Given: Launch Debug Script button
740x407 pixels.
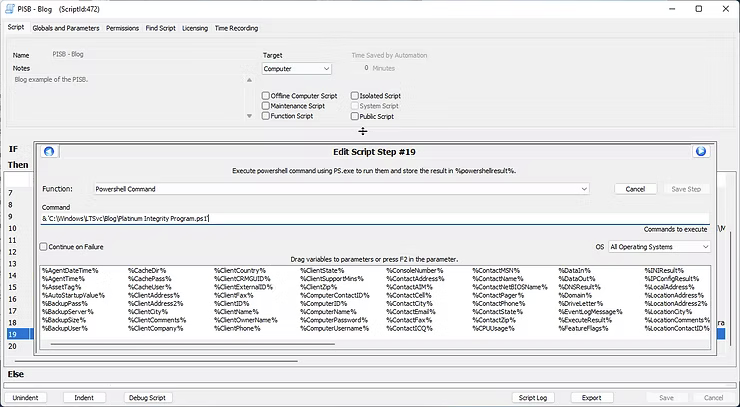Looking at the screenshot, I should tap(147, 398).
